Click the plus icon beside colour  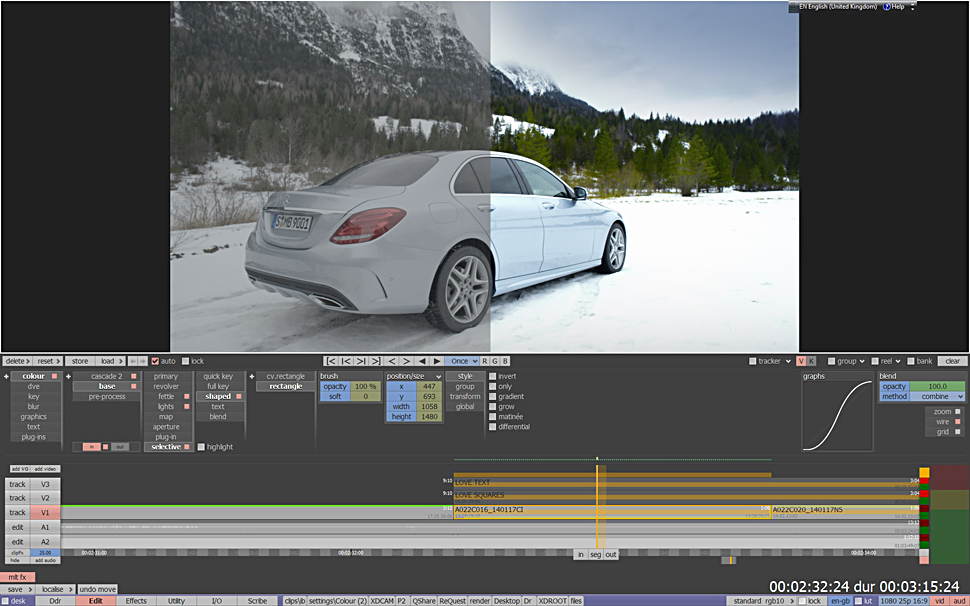(x=6, y=377)
